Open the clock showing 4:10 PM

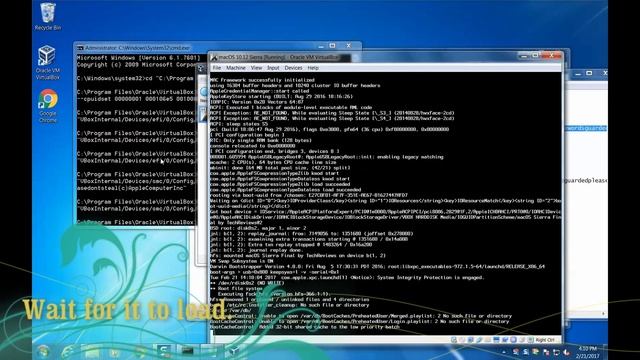click(x=588, y=352)
